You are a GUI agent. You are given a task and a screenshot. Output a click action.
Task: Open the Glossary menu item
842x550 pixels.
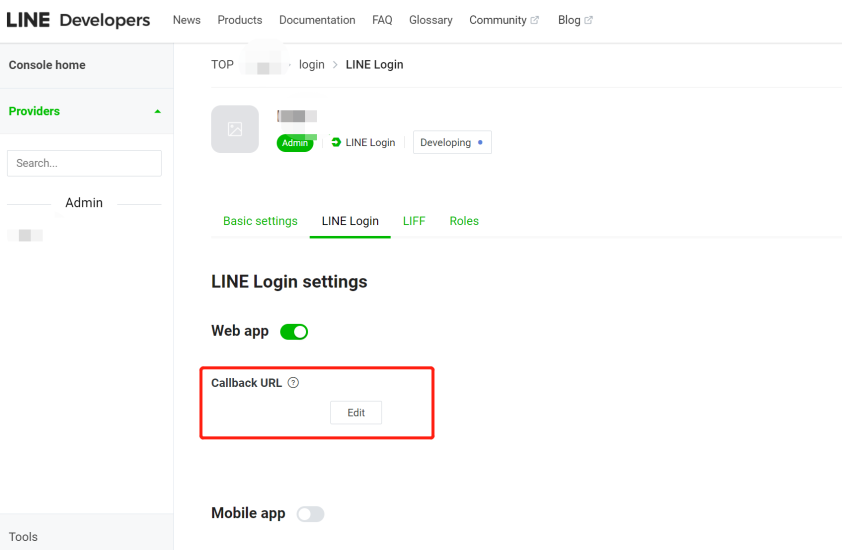(x=431, y=20)
